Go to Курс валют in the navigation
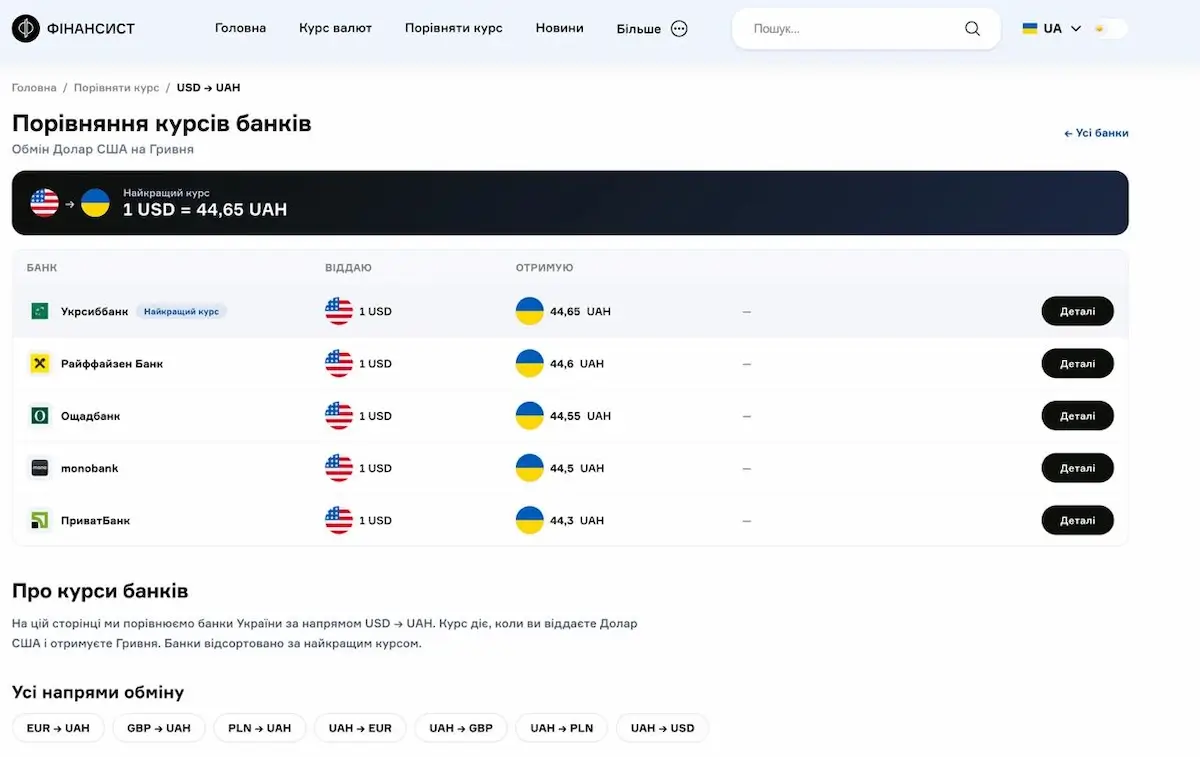The width and height of the screenshot is (1200, 757). [x=336, y=28]
